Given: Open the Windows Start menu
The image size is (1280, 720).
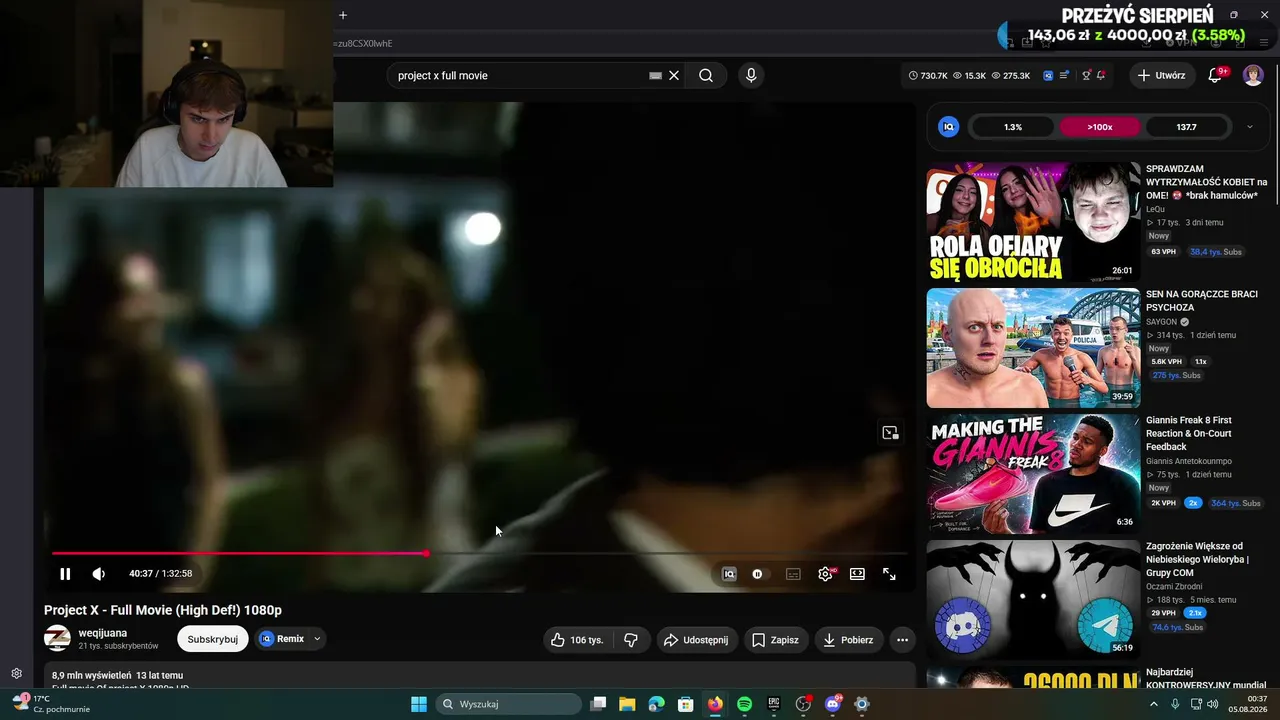Looking at the screenshot, I should (419, 704).
